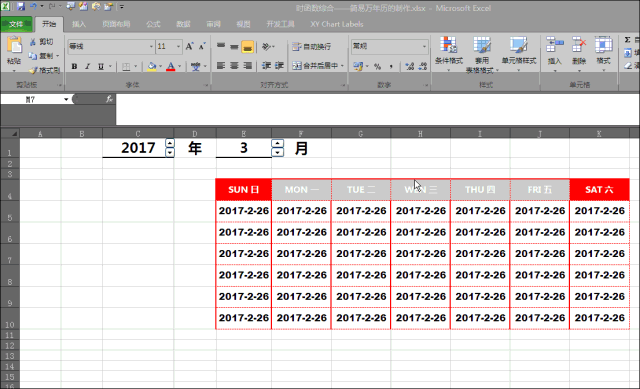Viewport: 640px width, 389px height.
Task: Increase font size with large A icon
Action: click(x=189, y=46)
